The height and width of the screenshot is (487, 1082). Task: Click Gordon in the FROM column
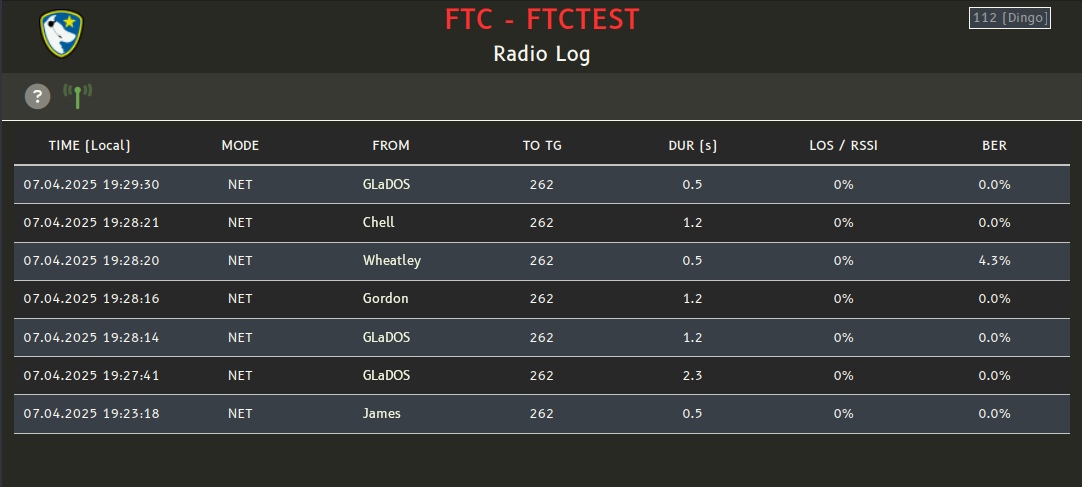(385, 299)
